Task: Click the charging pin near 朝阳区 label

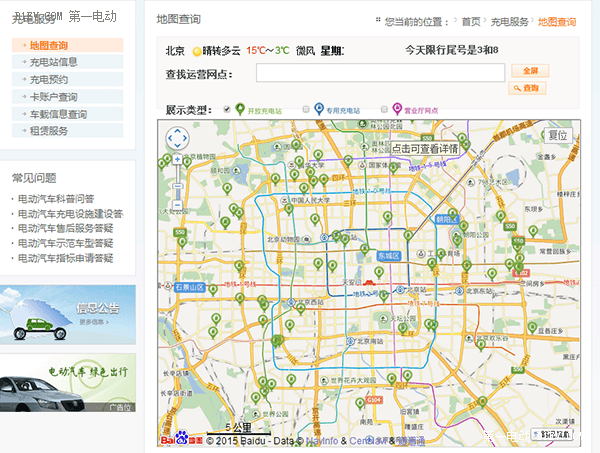Action: [453, 213]
